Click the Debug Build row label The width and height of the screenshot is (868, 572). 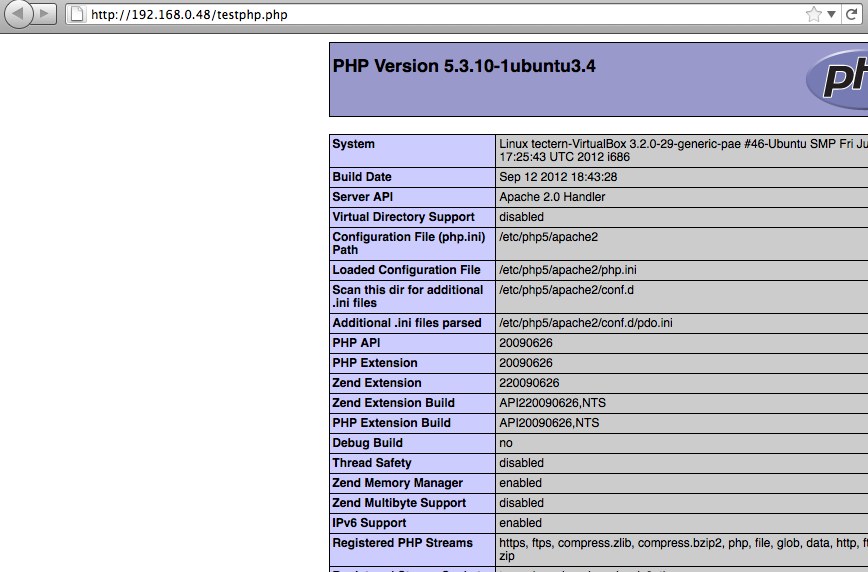367,443
